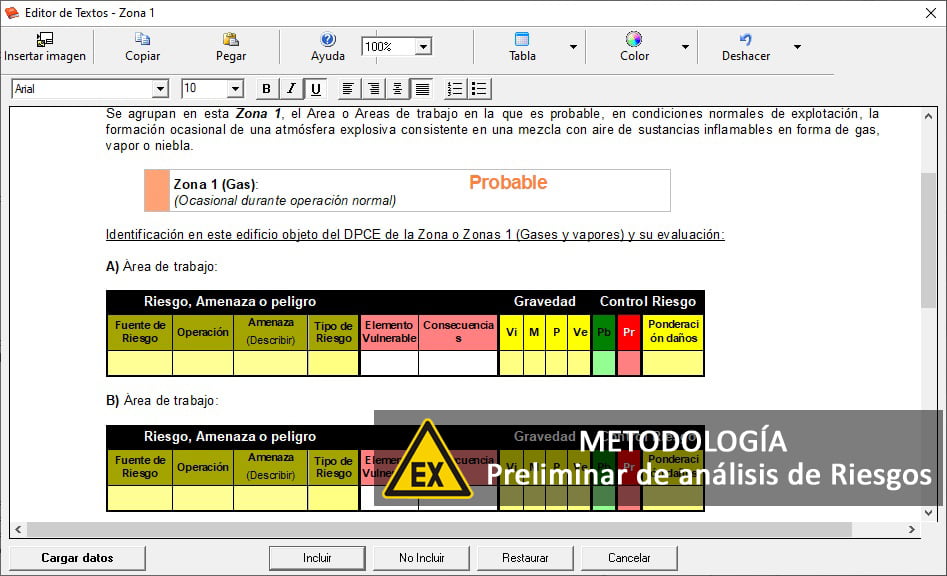Insert bulleted list
Viewport: 947px width, 576px height.
[480, 89]
